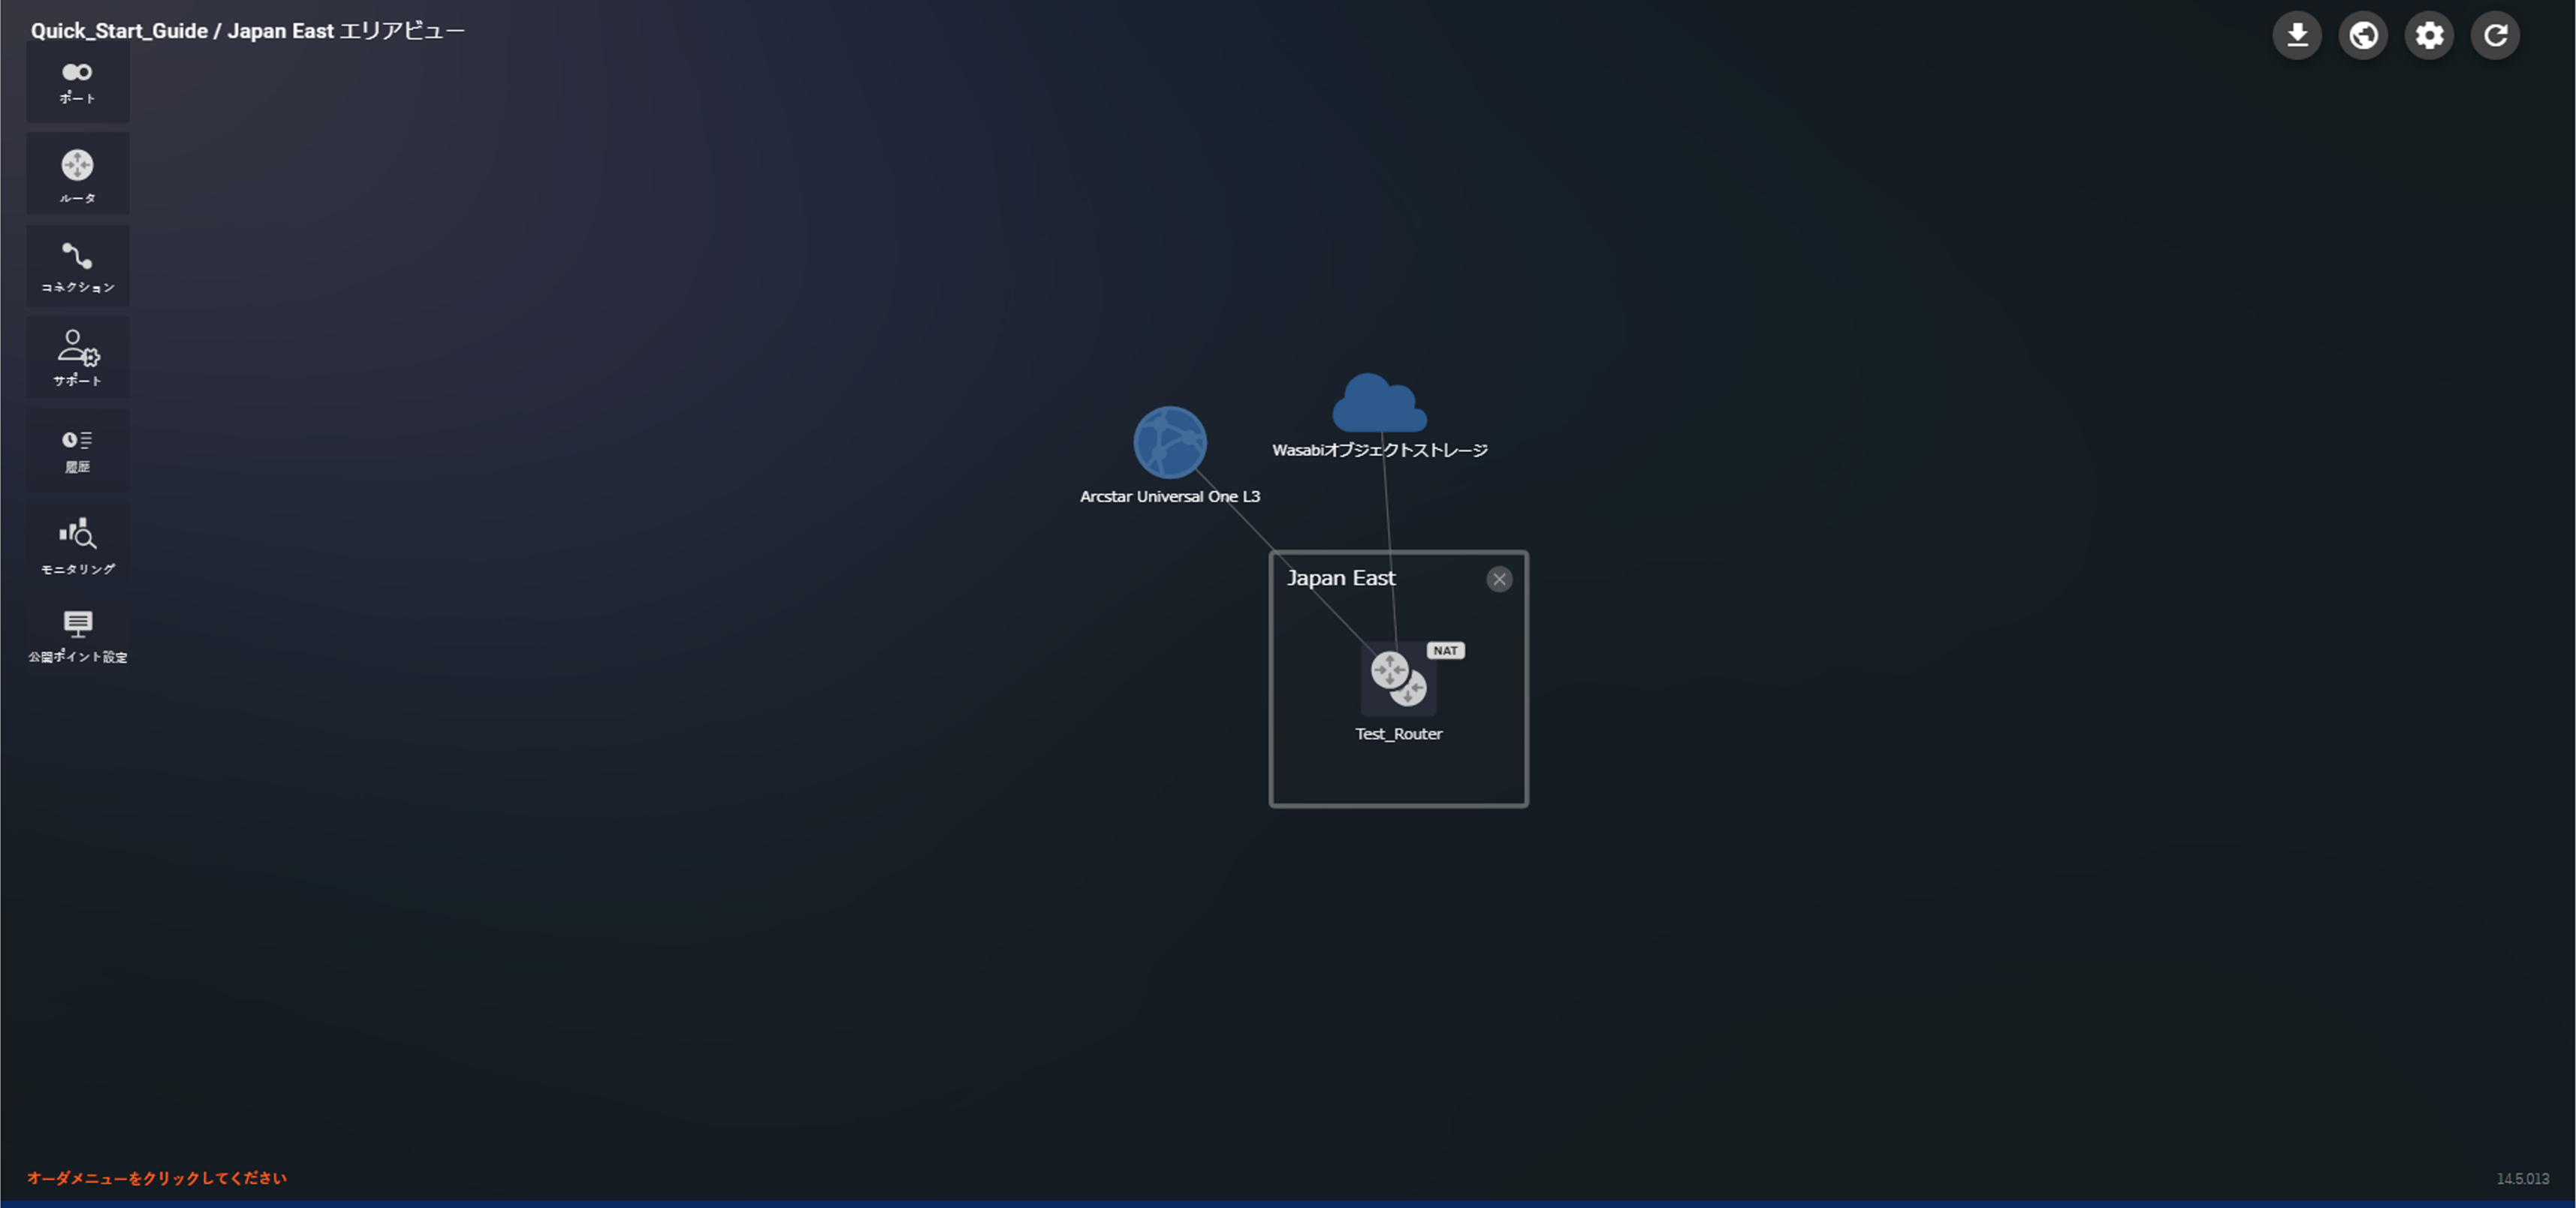
Task: Open the 公開ポイント設定 tool
Action: [77, 634]
